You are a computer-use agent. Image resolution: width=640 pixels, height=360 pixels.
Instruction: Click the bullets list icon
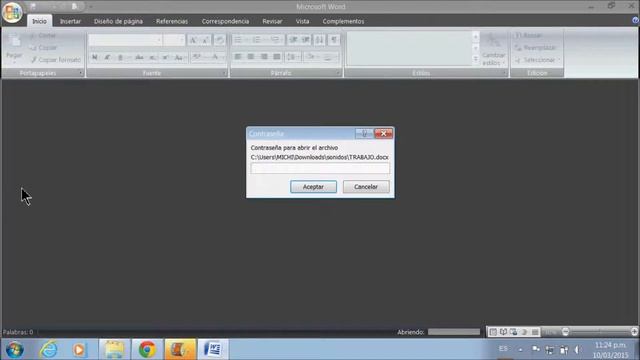(x=238, y=40)
